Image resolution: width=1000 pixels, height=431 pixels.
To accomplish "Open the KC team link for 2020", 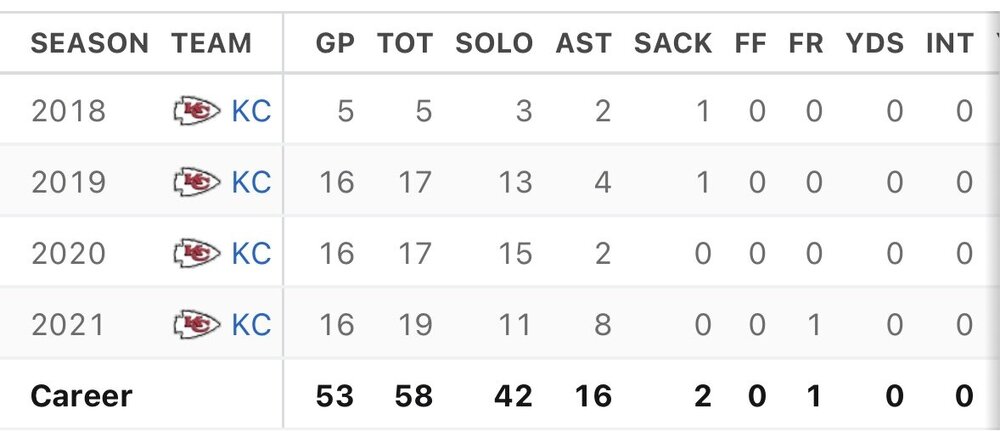I will 251,253.
